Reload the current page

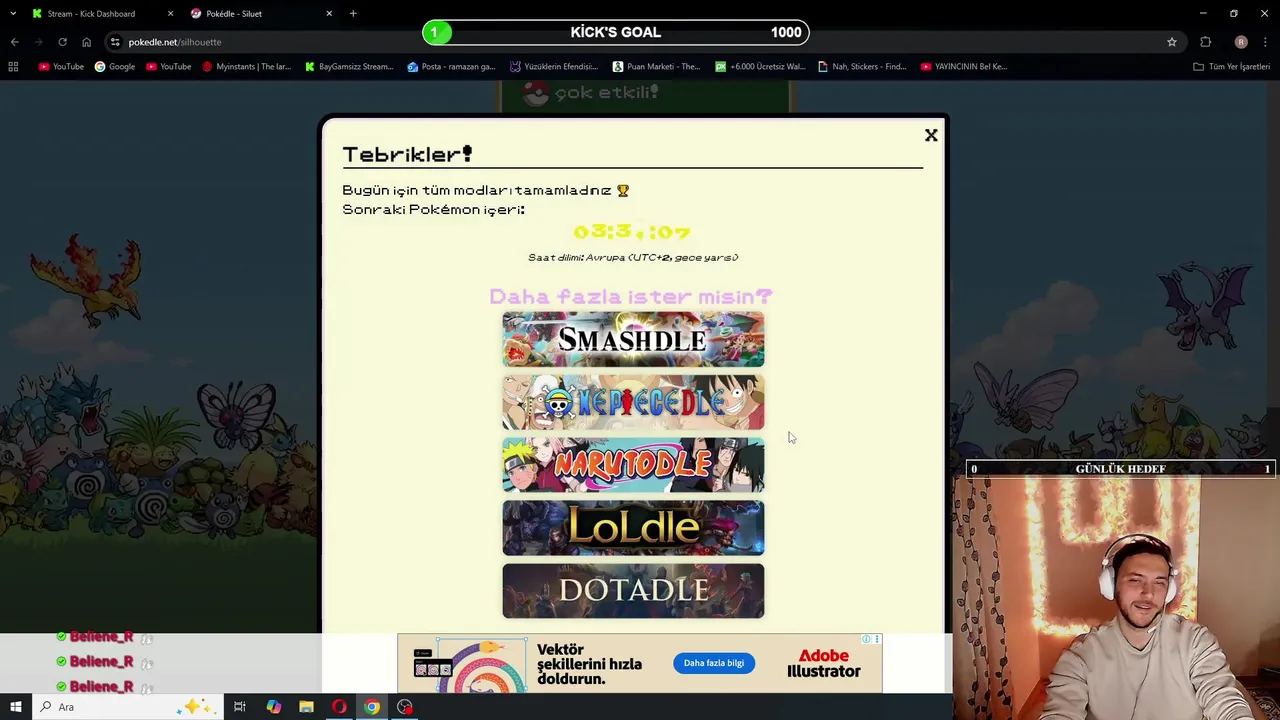pos(62,42)
